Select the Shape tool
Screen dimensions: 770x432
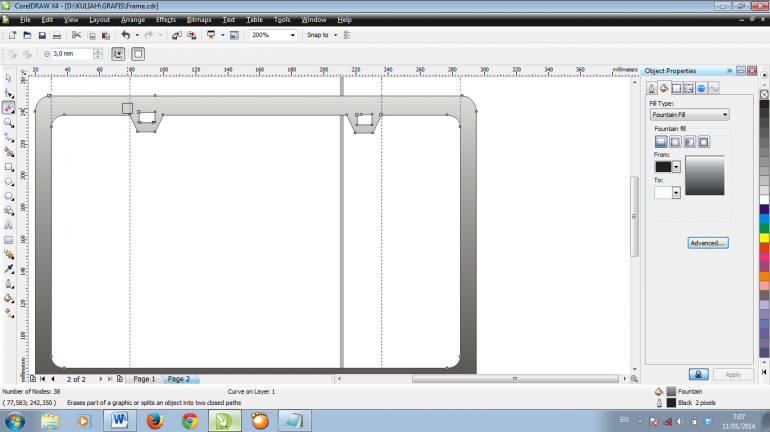tap(8, 93)
